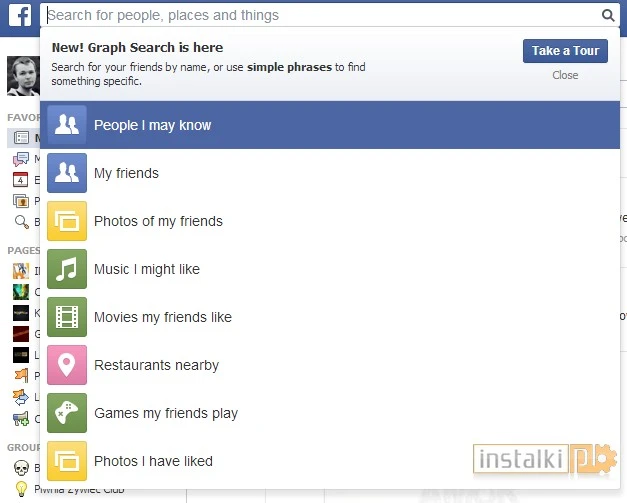The height and width of the screenshot is (503, 627).
Task: Click the Photos of my friends icon
Action: pos(67,221)
